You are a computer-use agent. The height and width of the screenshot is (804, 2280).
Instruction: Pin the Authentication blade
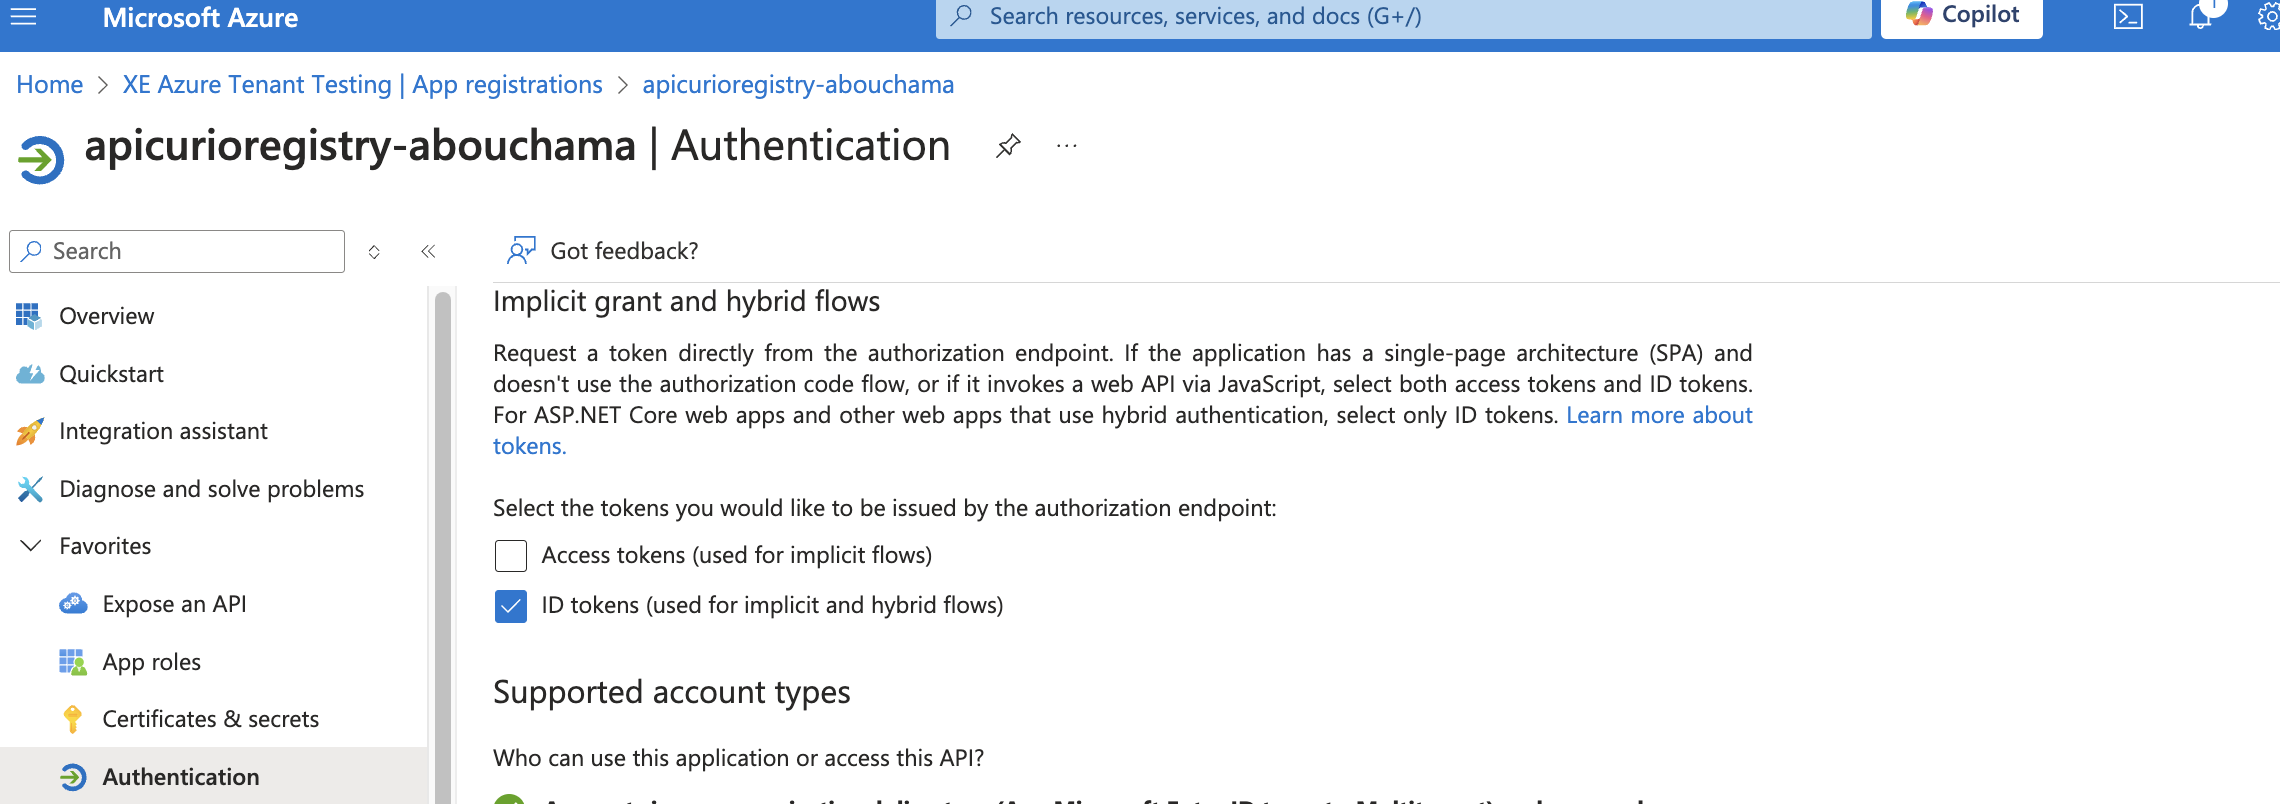pyautogui.click(x=1008, y=146)
